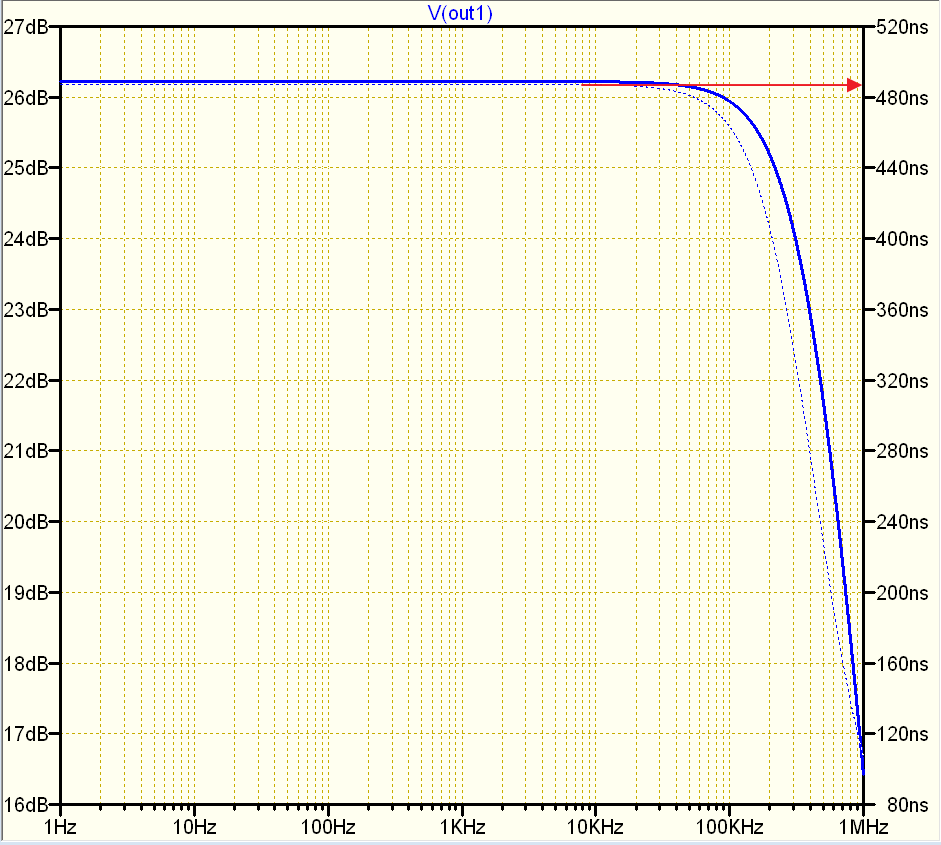This screenshot has width=941, height=845.
Task: Click the 520ns right axis label
Action: click(902, 27)
